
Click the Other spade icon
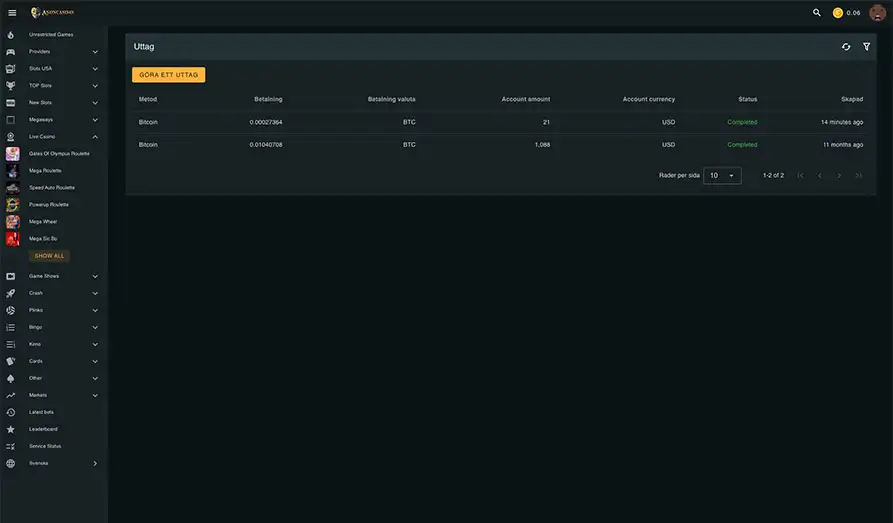click(10, 378)
